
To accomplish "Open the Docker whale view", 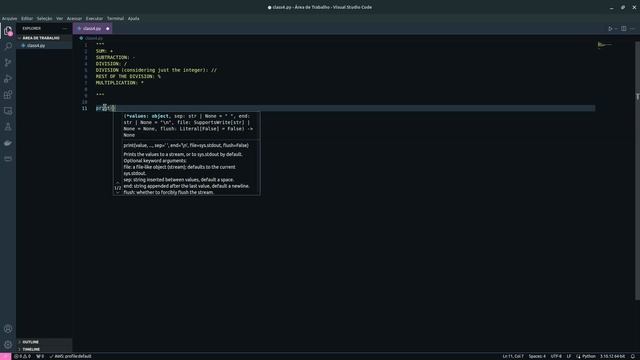I will pyautogui.click(x=8, y=143).
